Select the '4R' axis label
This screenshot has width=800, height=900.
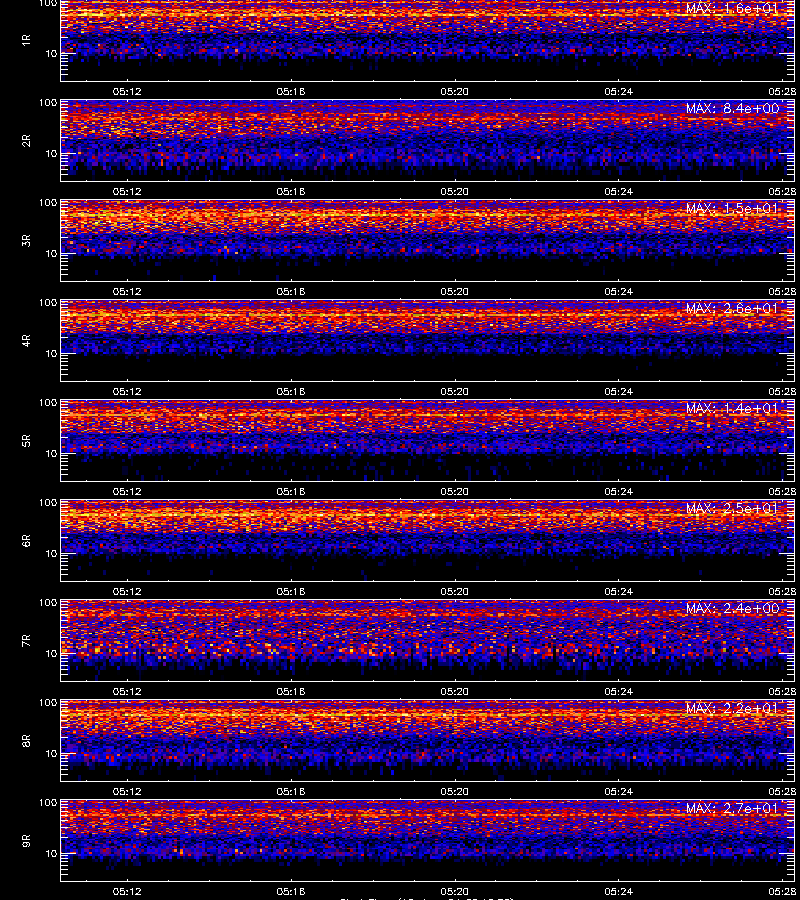[x=26, y=340]
